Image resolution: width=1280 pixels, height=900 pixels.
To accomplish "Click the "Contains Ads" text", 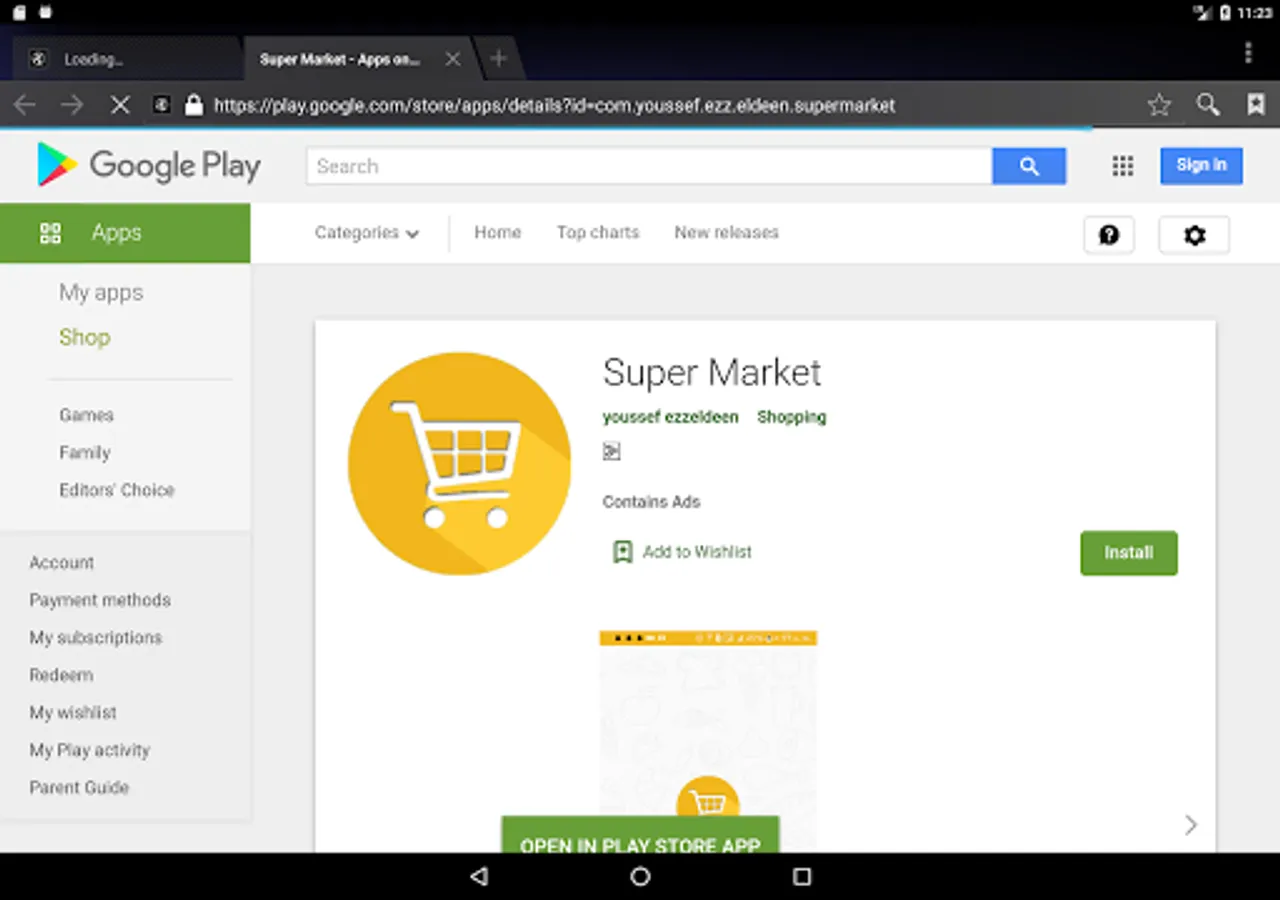I will [x=651, y=502].
